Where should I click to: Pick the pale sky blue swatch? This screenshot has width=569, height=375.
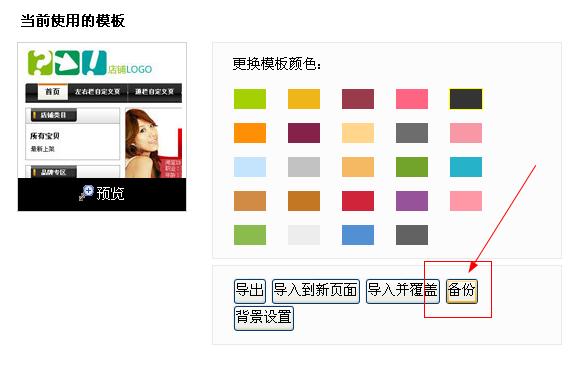point(250,167)
